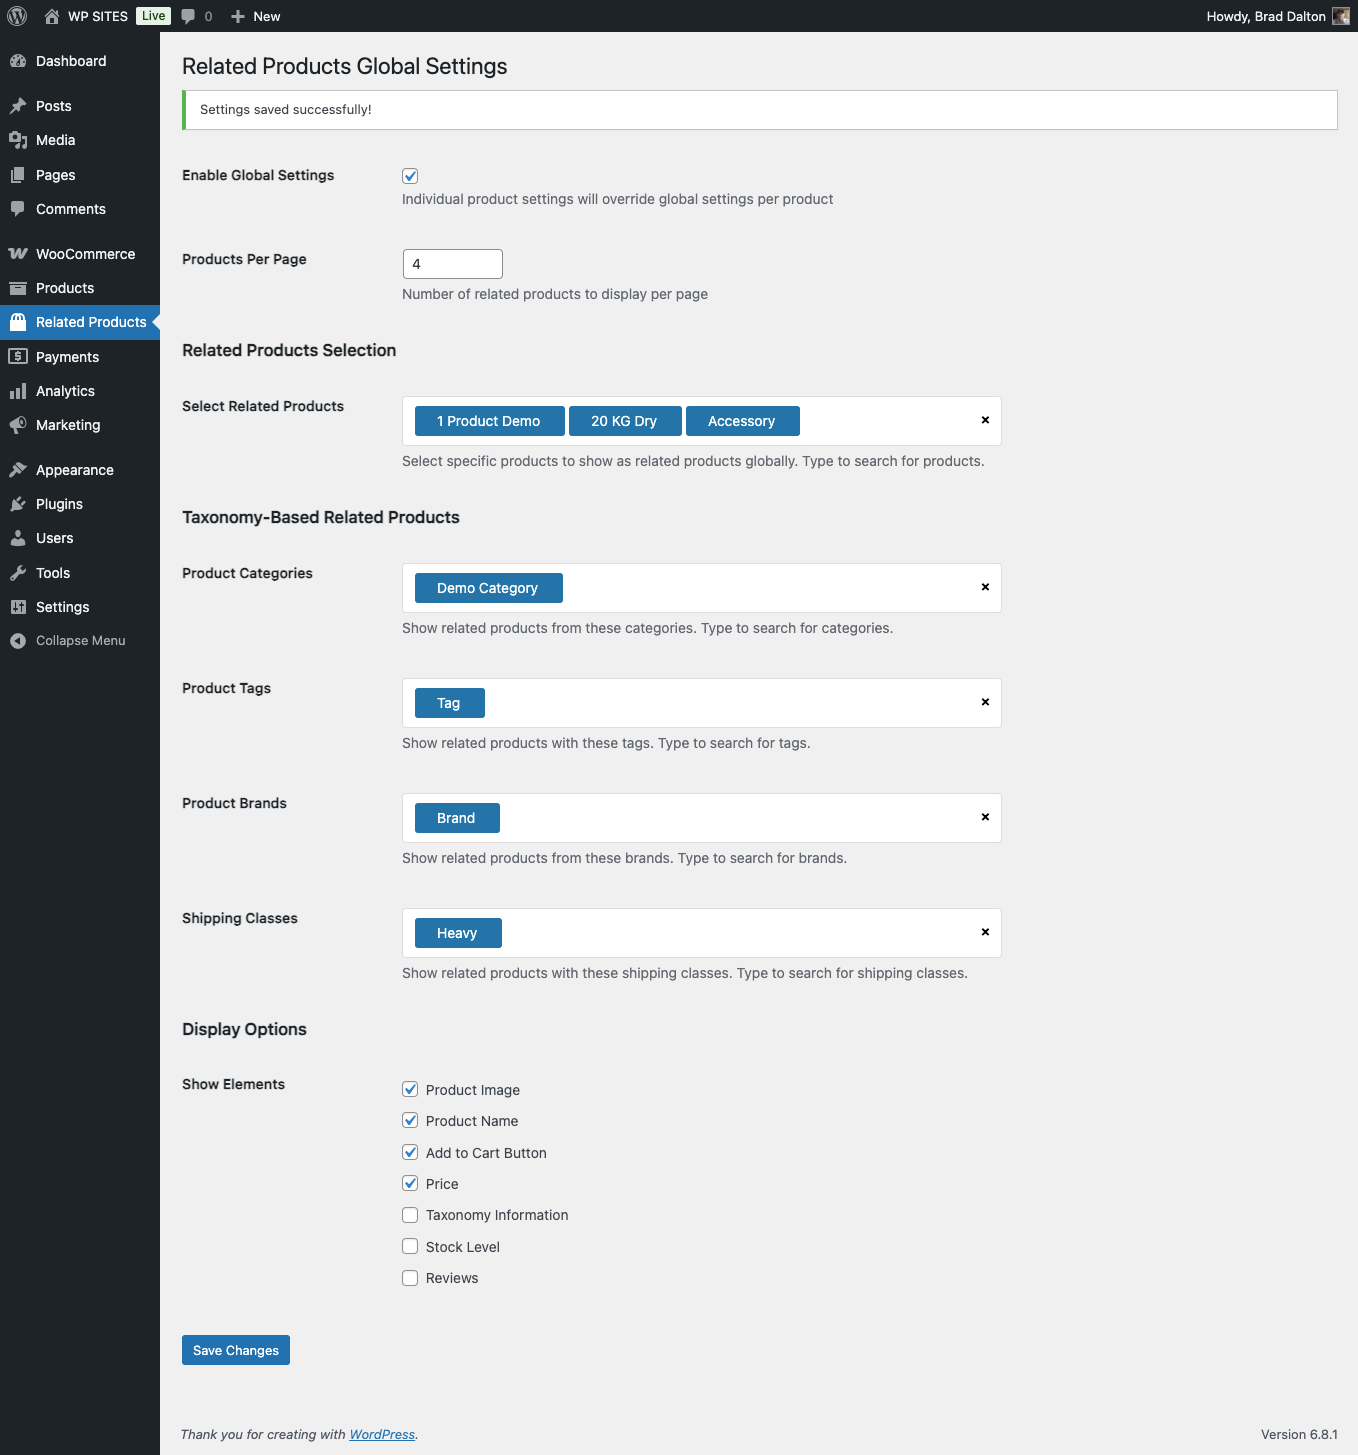Viewport: 1358px width, 1455px height.
Task: Click the Plugins plug icon
Action: click(x=18, y=504)
